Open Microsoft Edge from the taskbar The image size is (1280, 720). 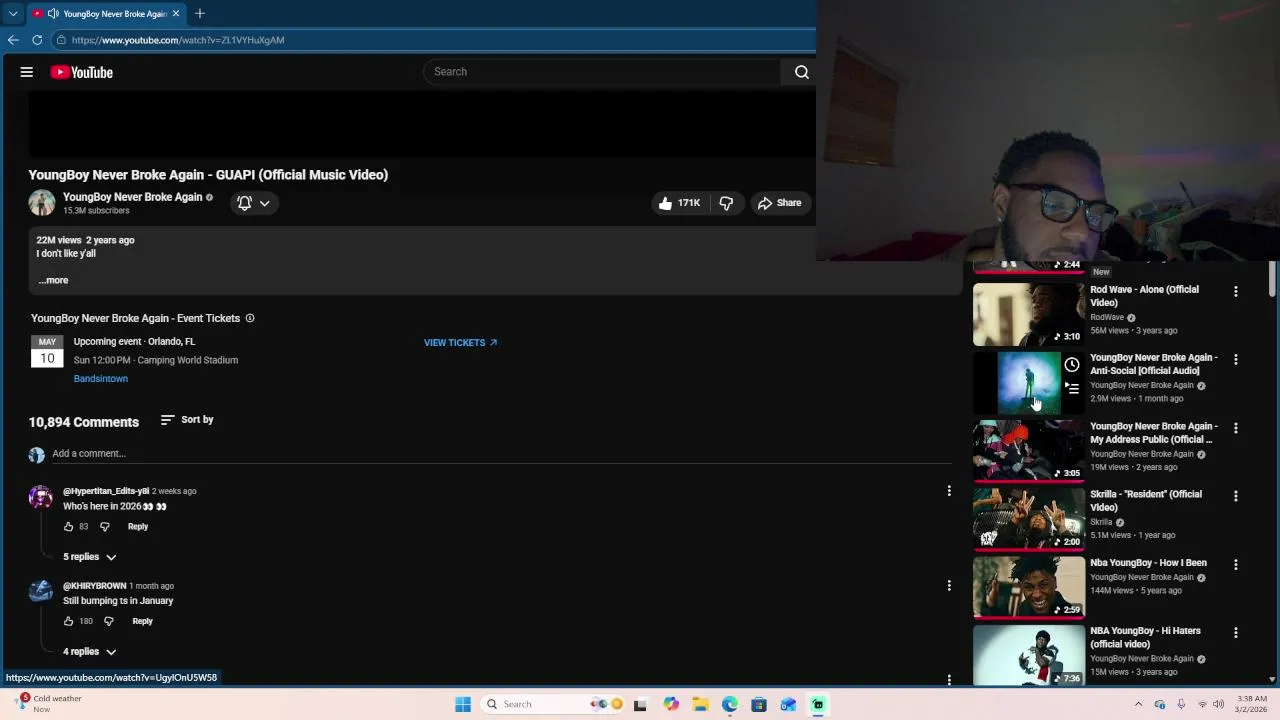pos(730,704)
